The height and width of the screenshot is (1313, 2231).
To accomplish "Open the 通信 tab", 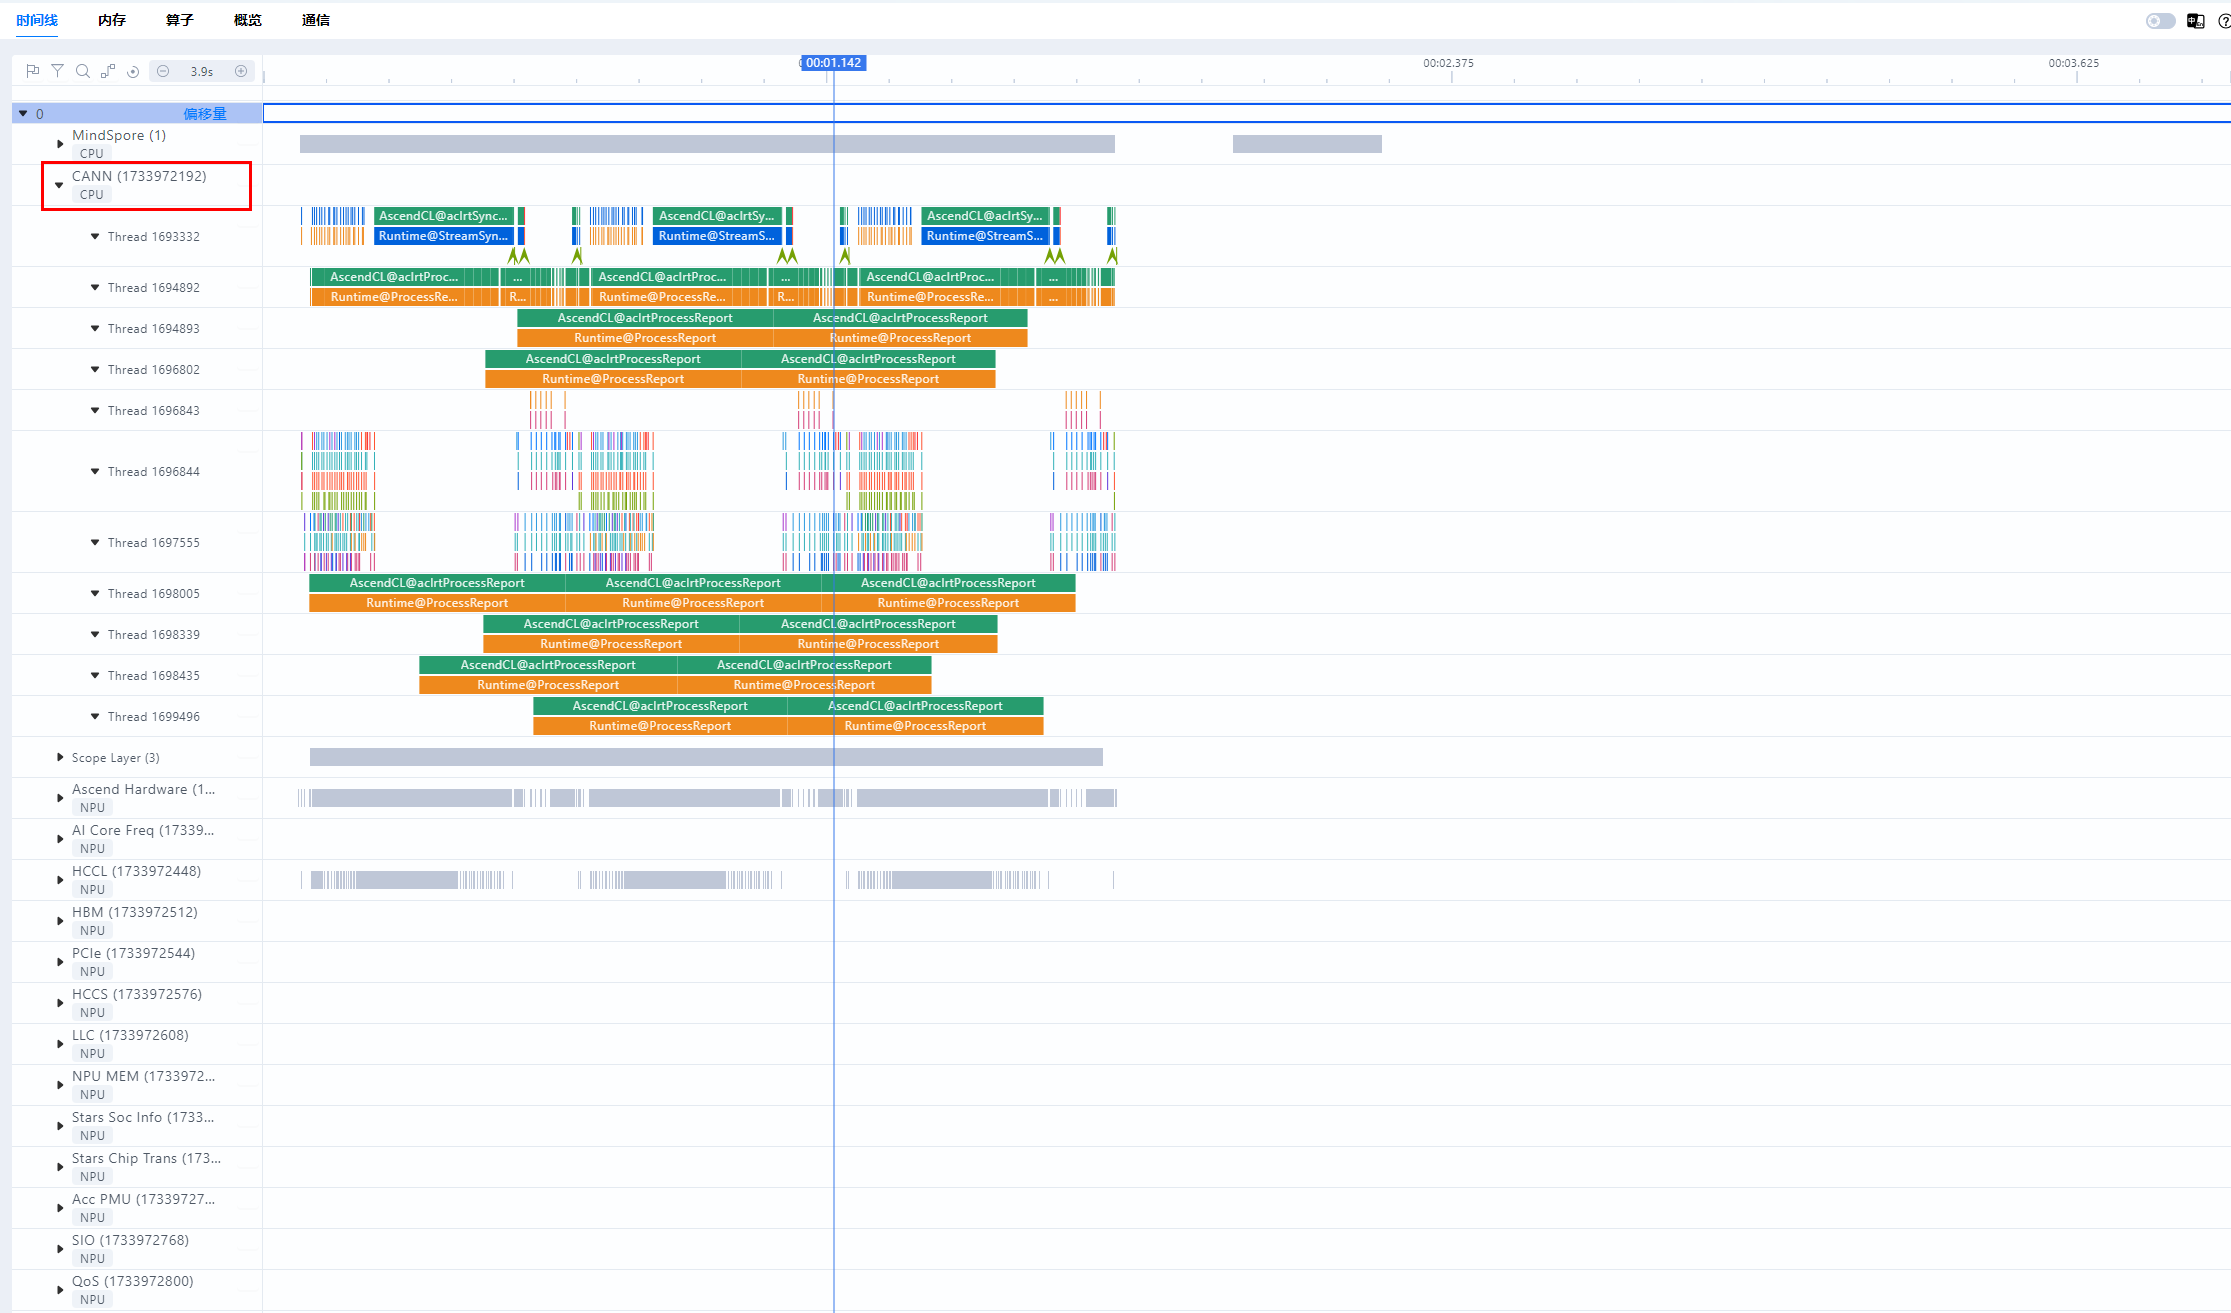I will [x=315, y=20].
